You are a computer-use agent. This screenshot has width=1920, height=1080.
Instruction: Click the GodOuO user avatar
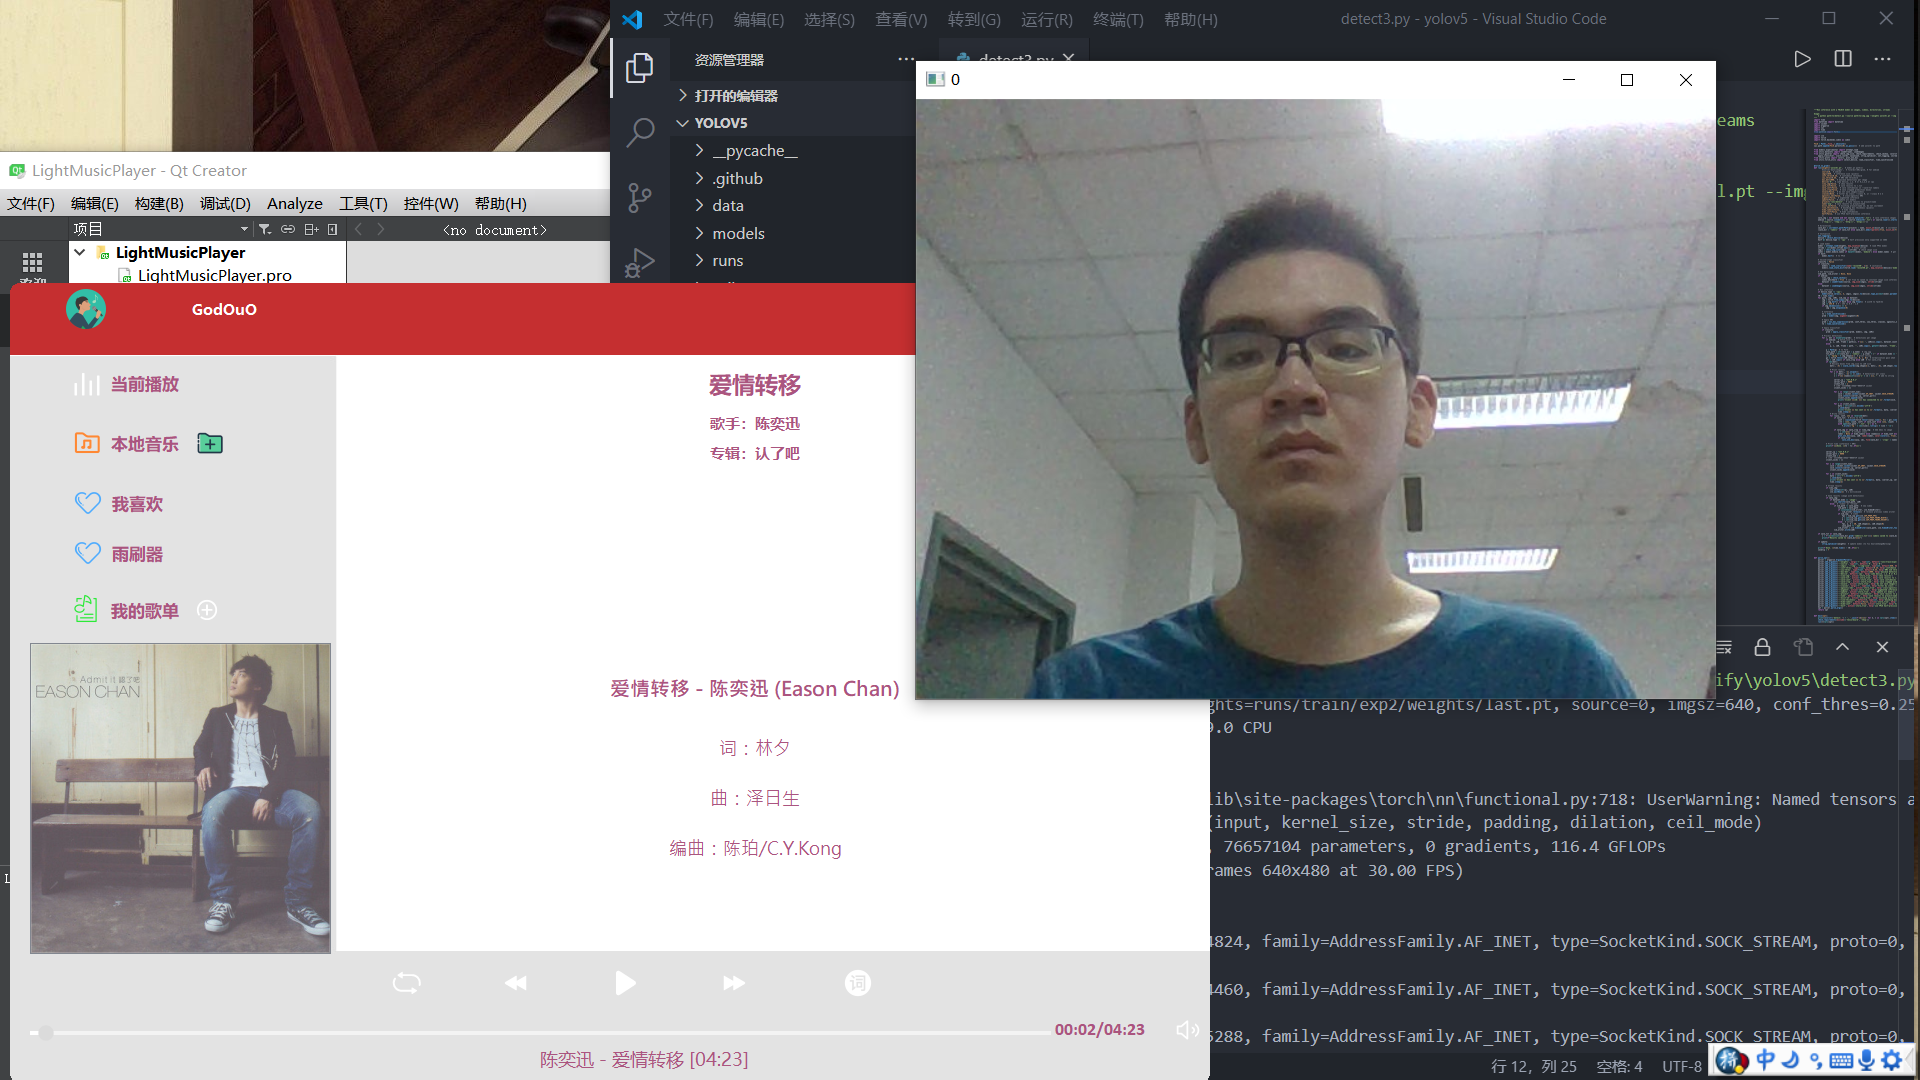pyautogui.click(x=86, y=310)
